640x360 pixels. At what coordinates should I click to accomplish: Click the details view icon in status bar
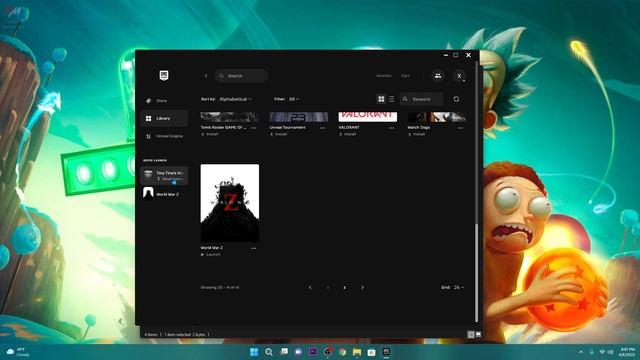[x=471, y=334]
